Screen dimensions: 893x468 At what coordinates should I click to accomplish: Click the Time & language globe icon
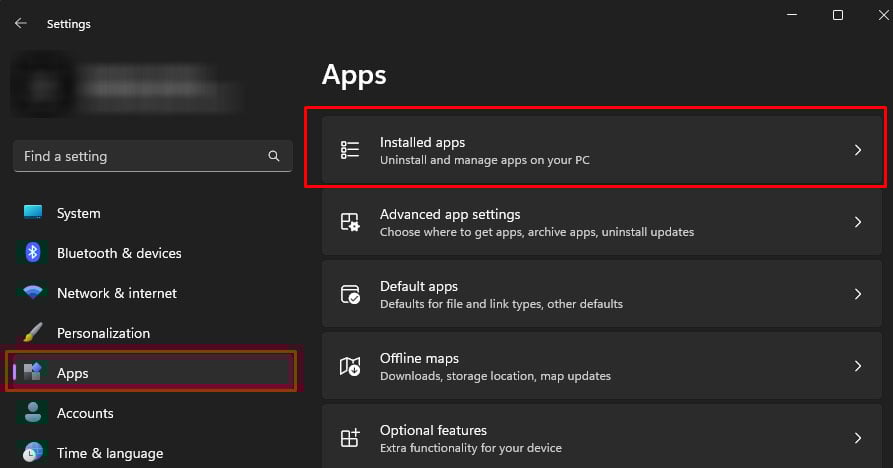click(33, 453)
